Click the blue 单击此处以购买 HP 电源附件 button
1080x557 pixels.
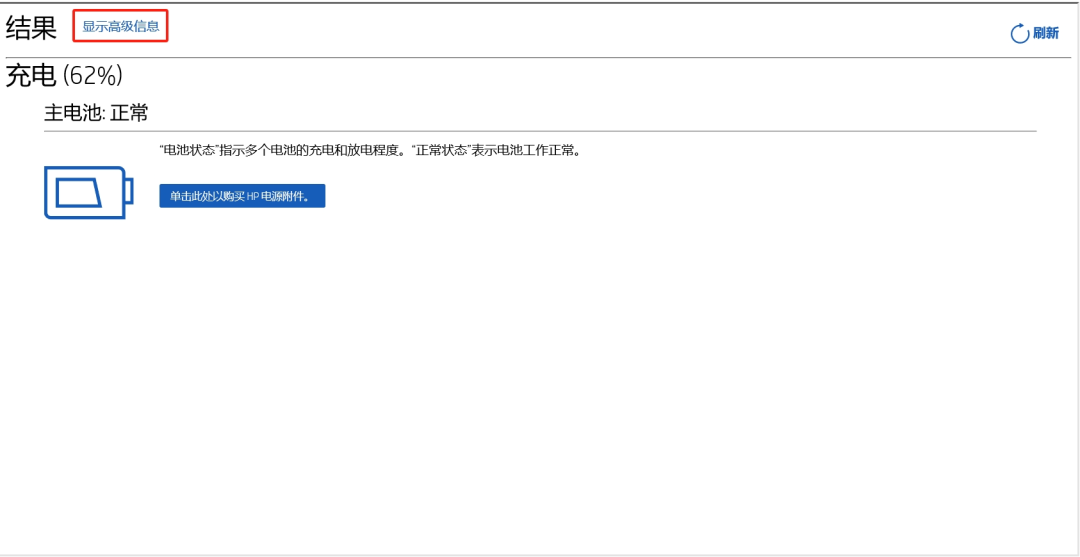[242, 196]
